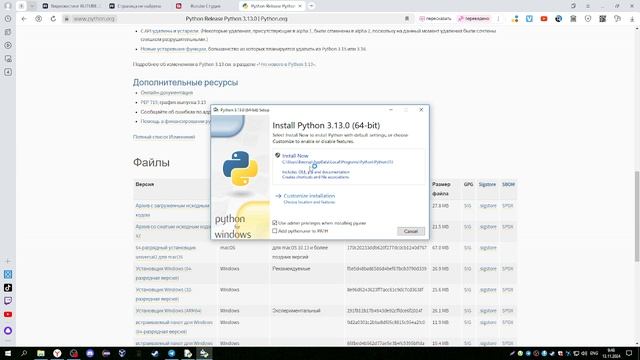Open Windows taskbar search
Viewport: 640px width, 360px height.
pyautogui.click(x=24, y=353)
